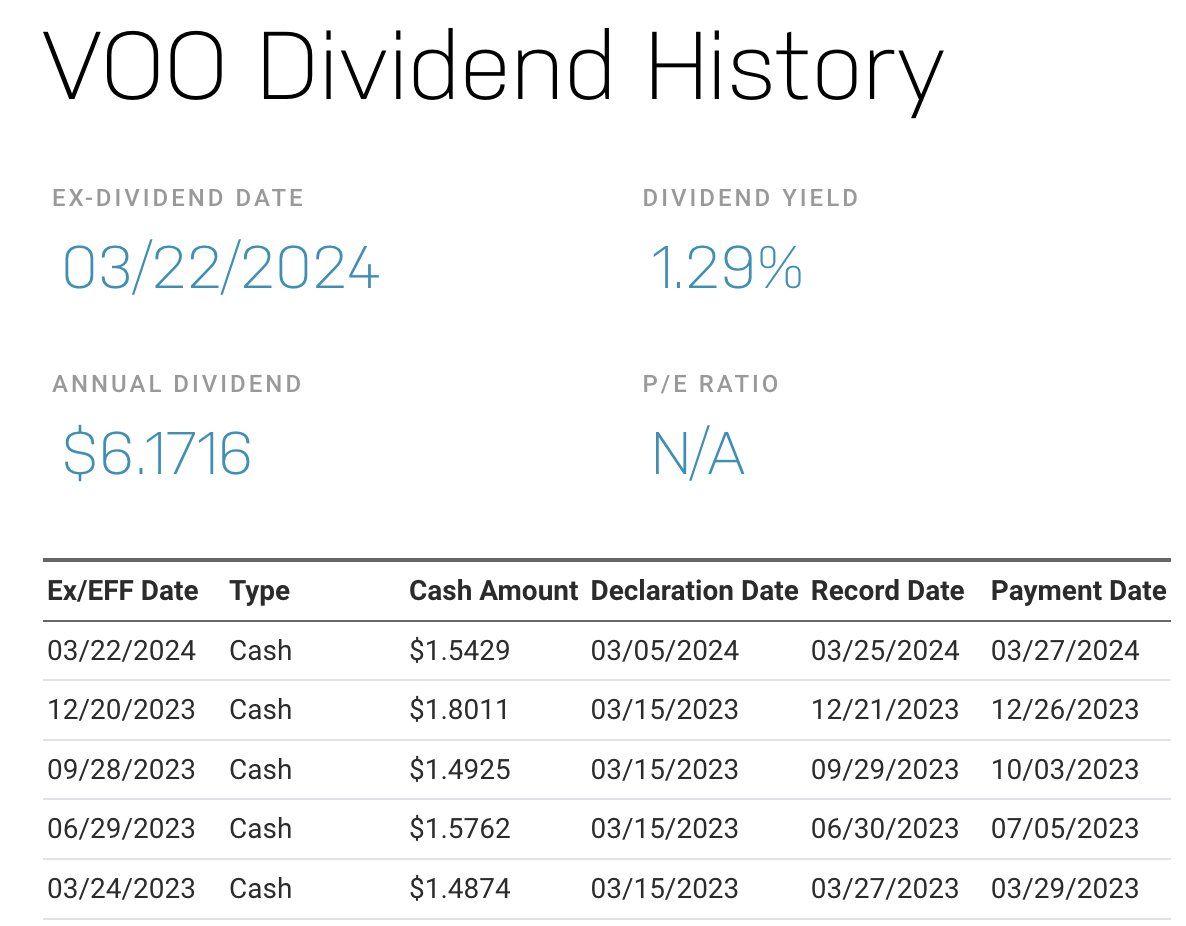Click record date 09/29/2023

coord(885,769)
